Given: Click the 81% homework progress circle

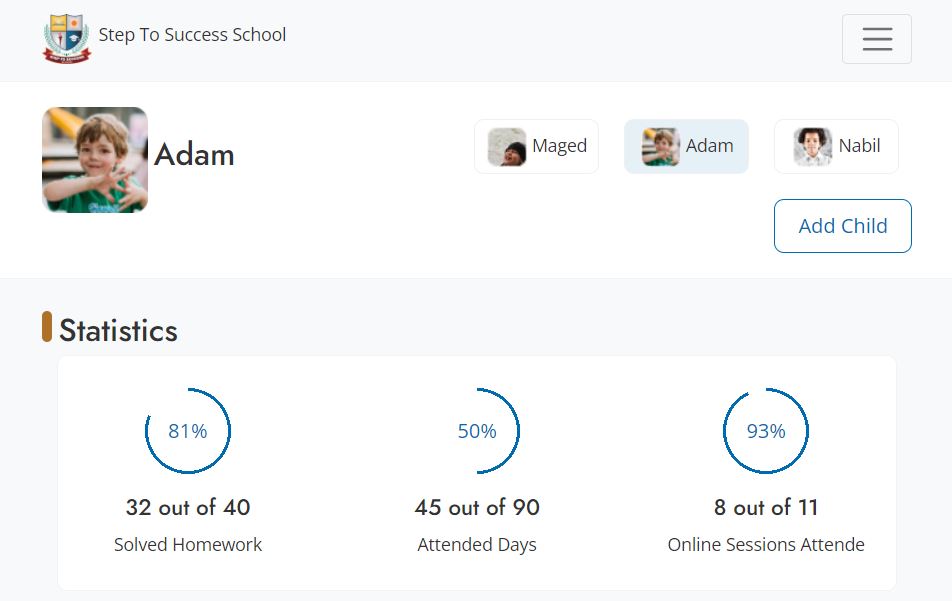Looking at the screenshot, I should [188, 431].
